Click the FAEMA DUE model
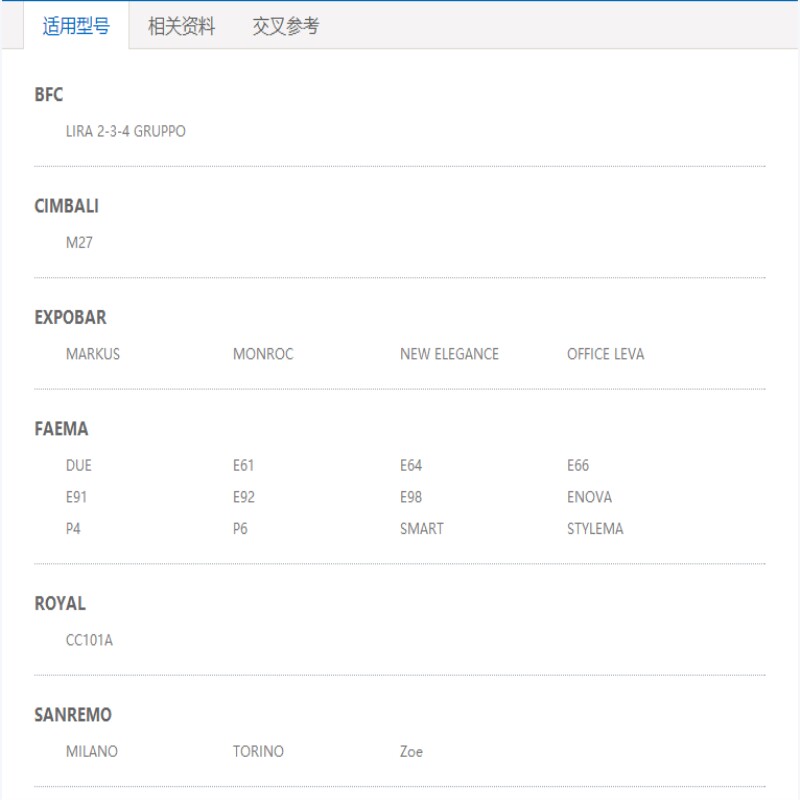The image size is (800, 800). coord(79,465)
